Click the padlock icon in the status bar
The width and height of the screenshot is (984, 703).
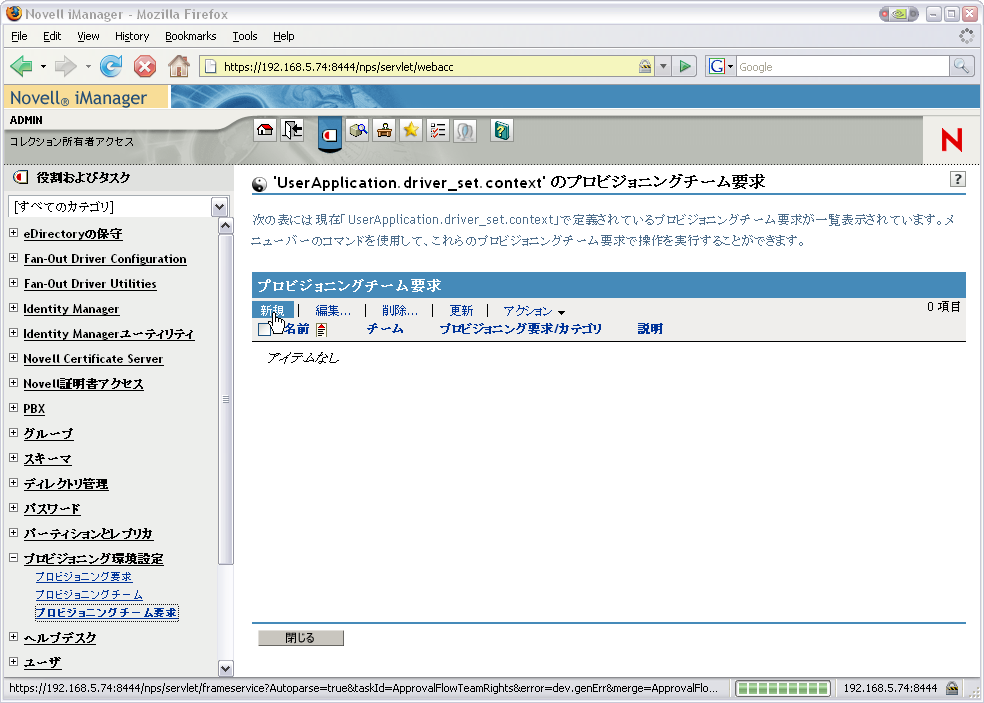[952, 687]
